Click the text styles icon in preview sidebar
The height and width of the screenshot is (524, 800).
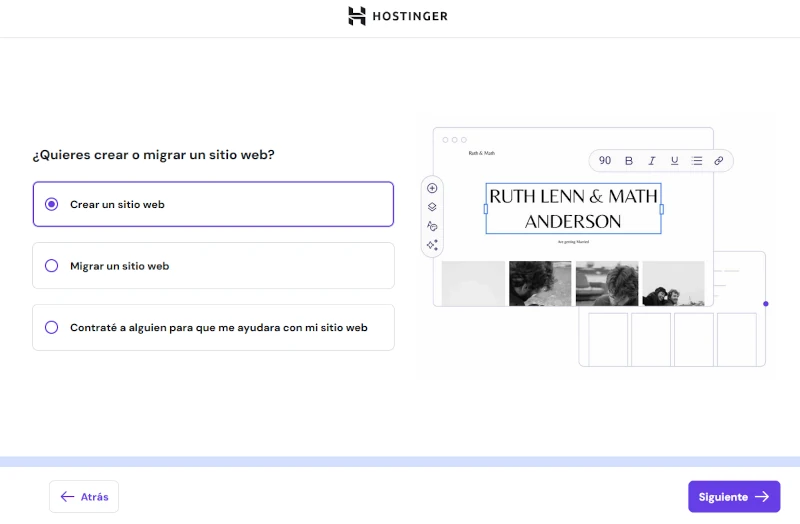432,226
